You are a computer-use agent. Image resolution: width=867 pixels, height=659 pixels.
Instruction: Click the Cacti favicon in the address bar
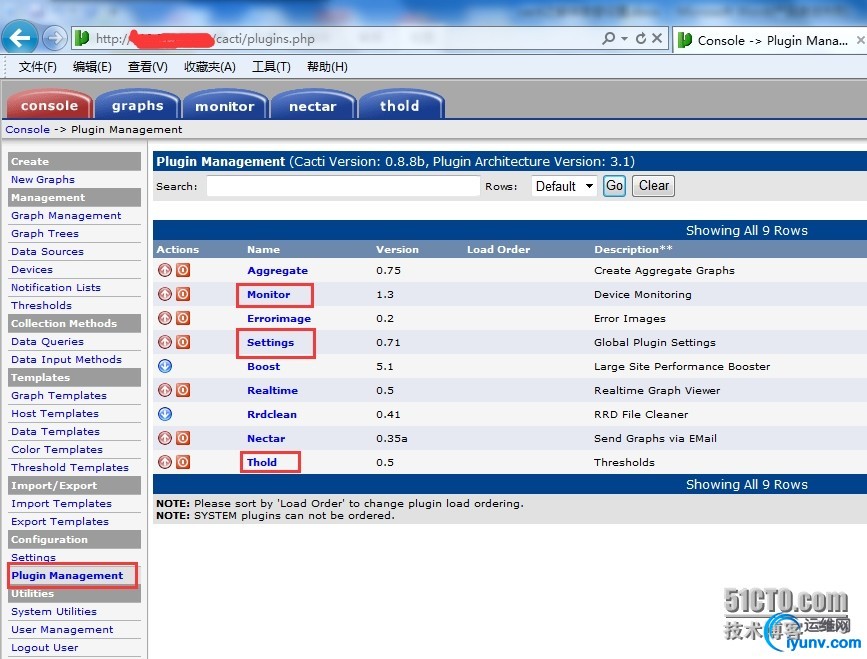(x=82, y=38)
